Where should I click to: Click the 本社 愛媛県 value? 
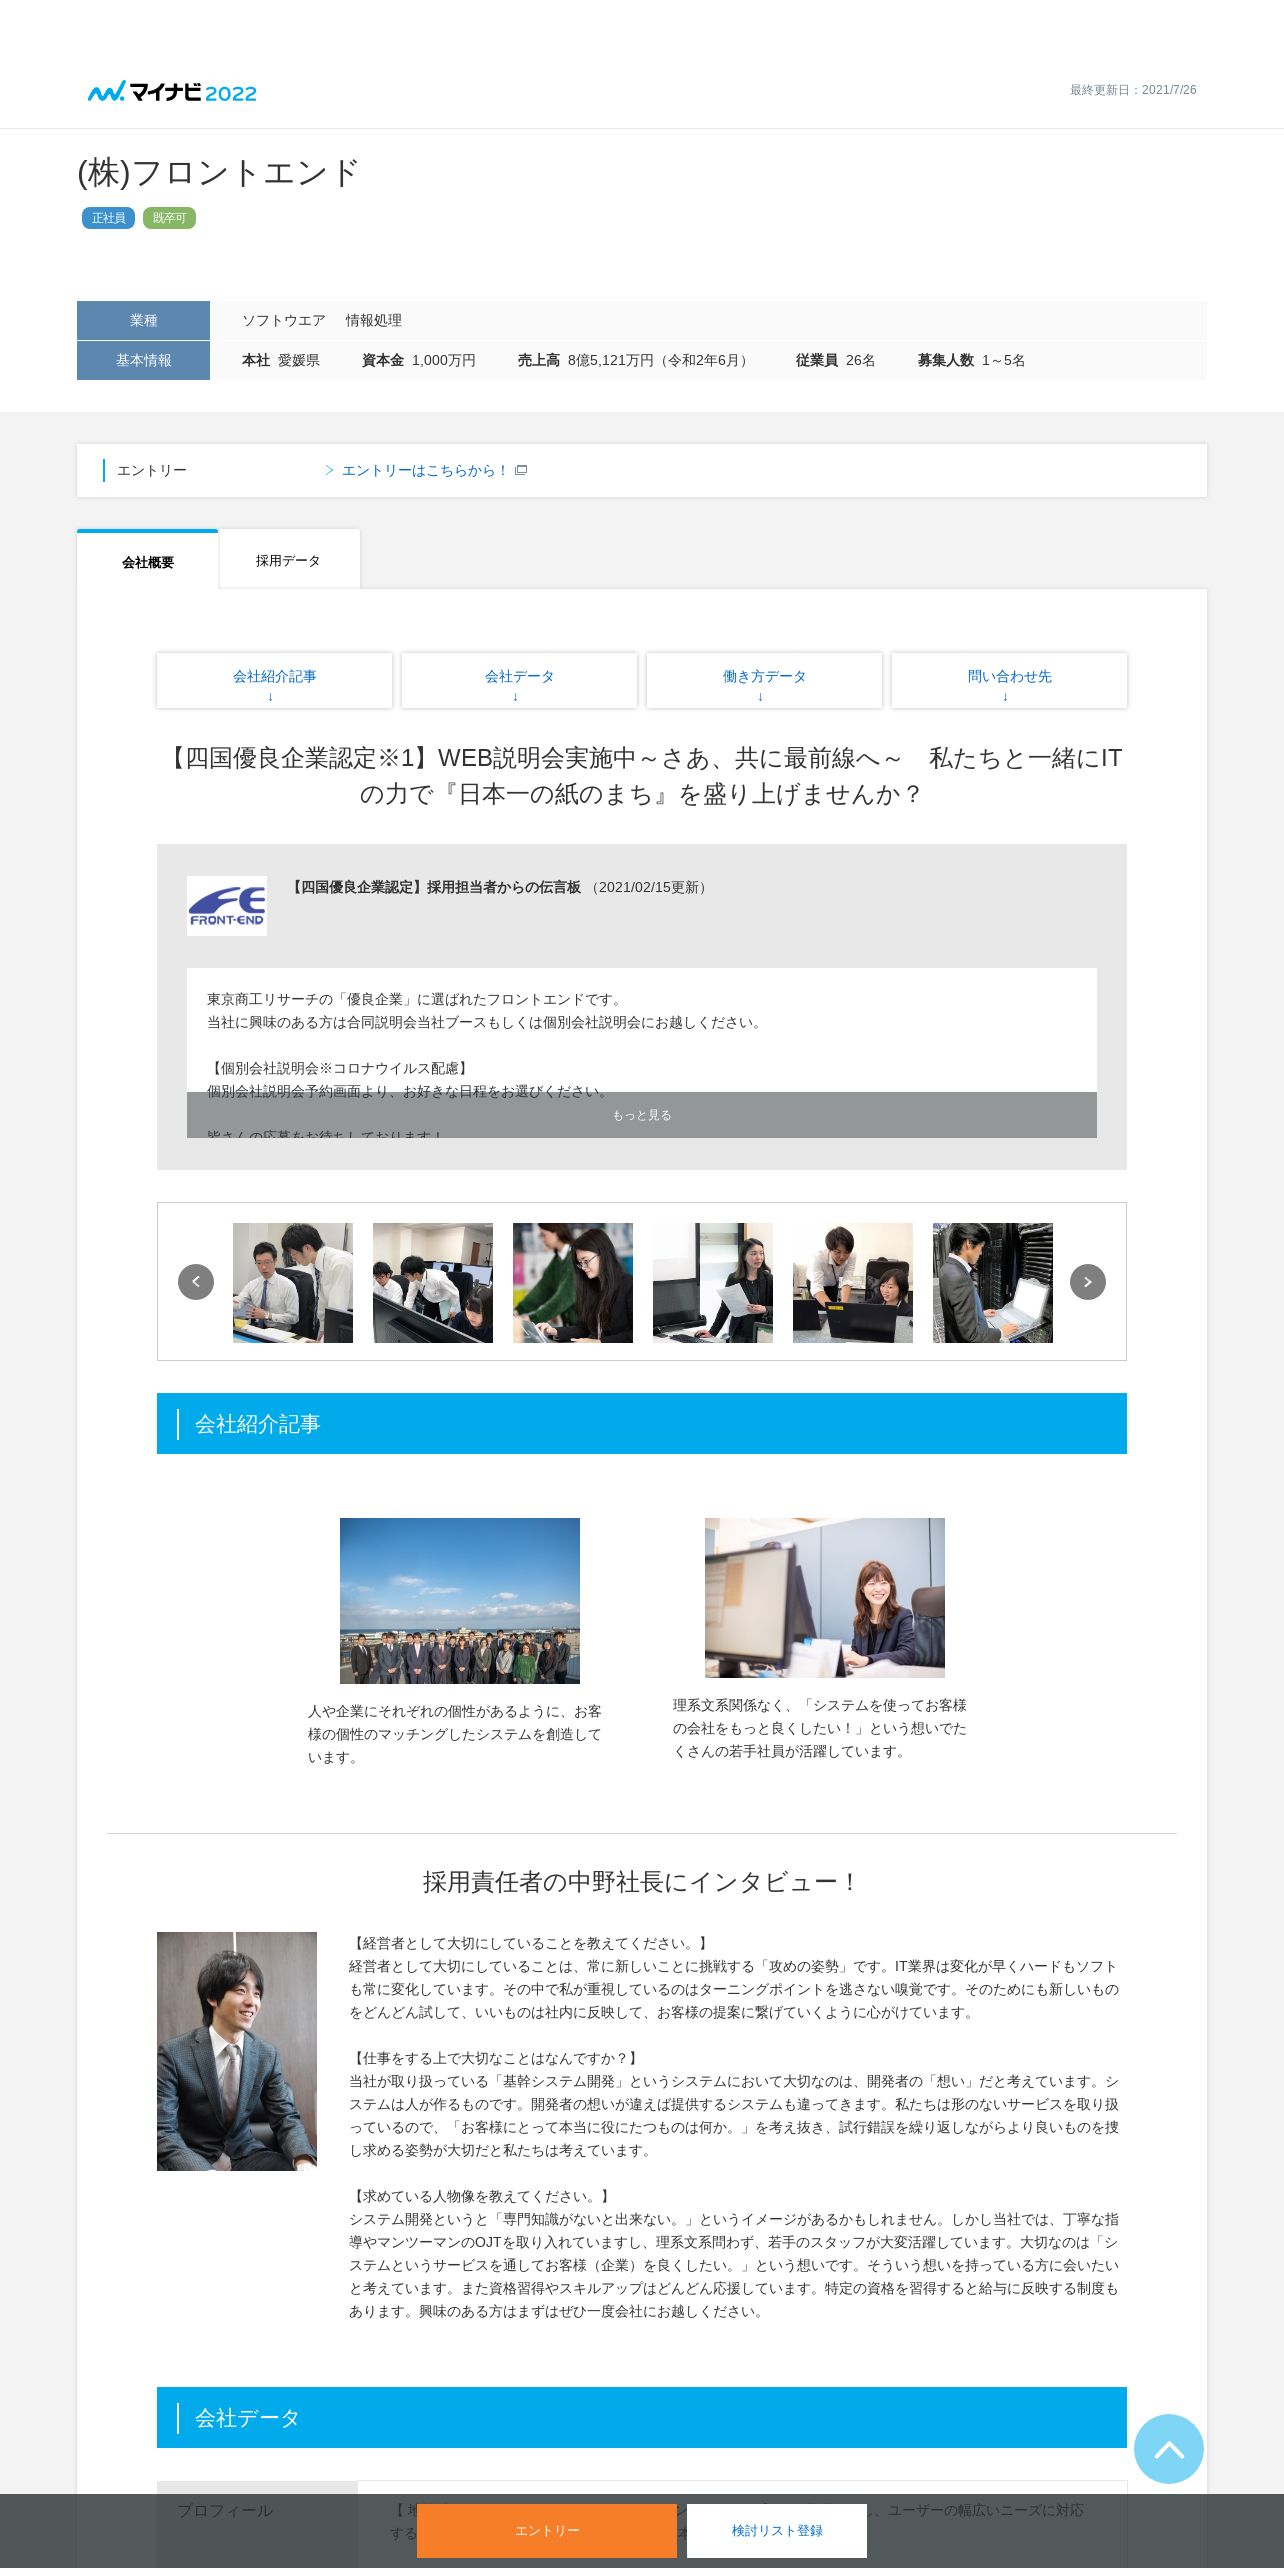click(281, 360)
